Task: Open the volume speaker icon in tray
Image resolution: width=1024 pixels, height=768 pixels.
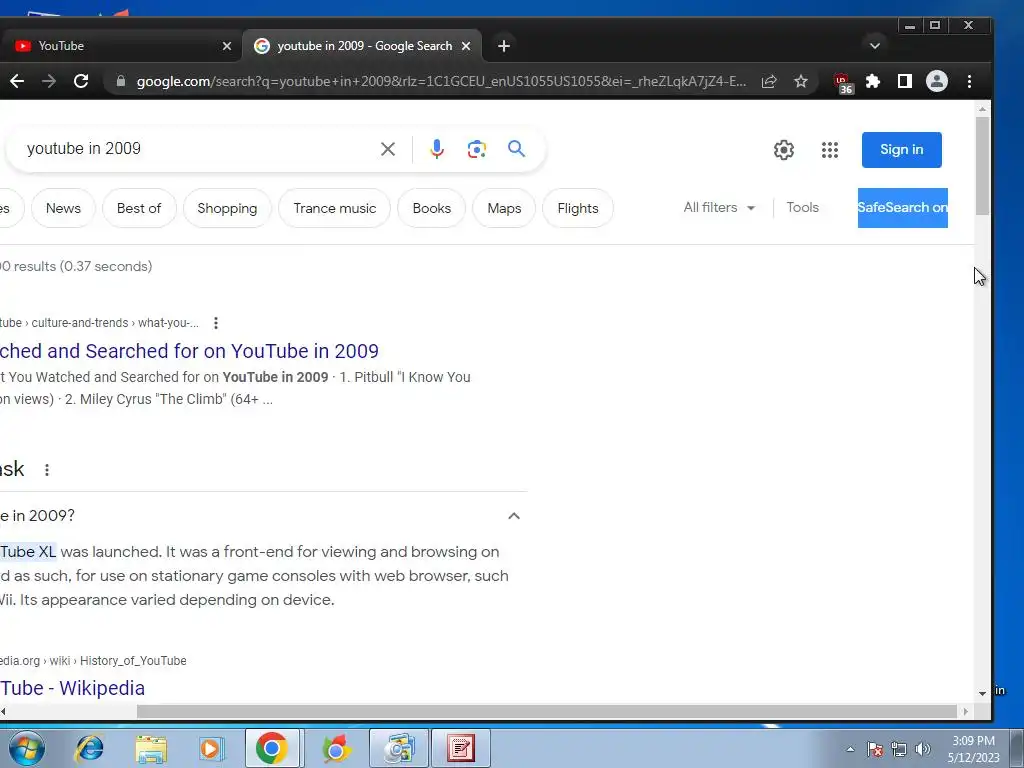Action: click(922, 749)
